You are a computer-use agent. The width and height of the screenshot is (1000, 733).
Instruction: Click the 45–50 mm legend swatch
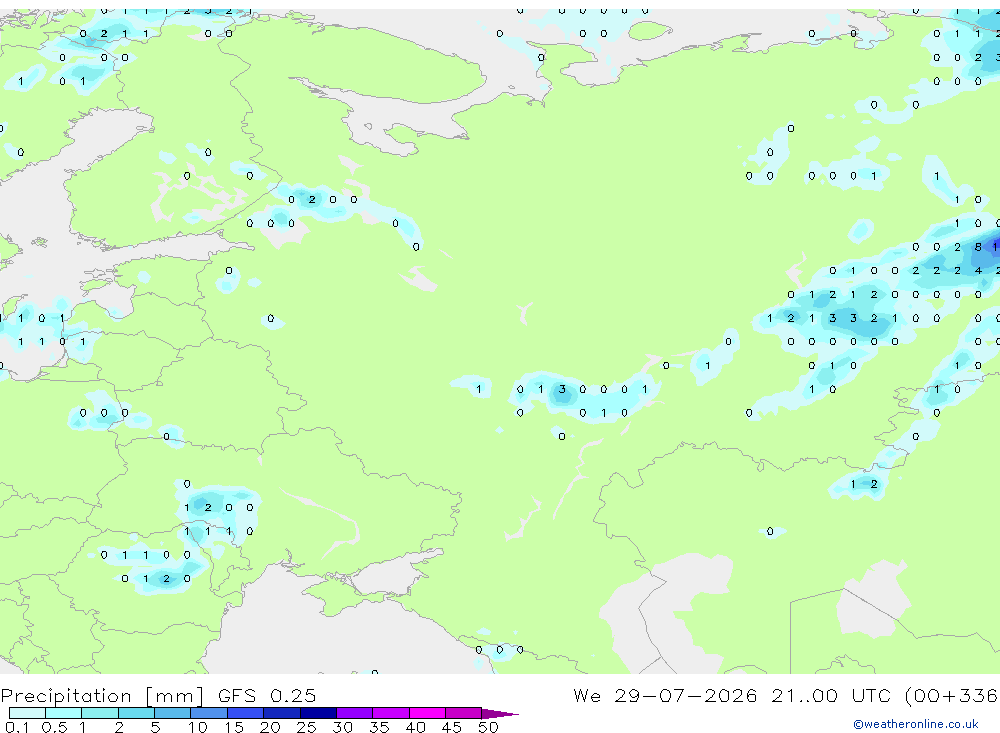click(x=464, y=713)
